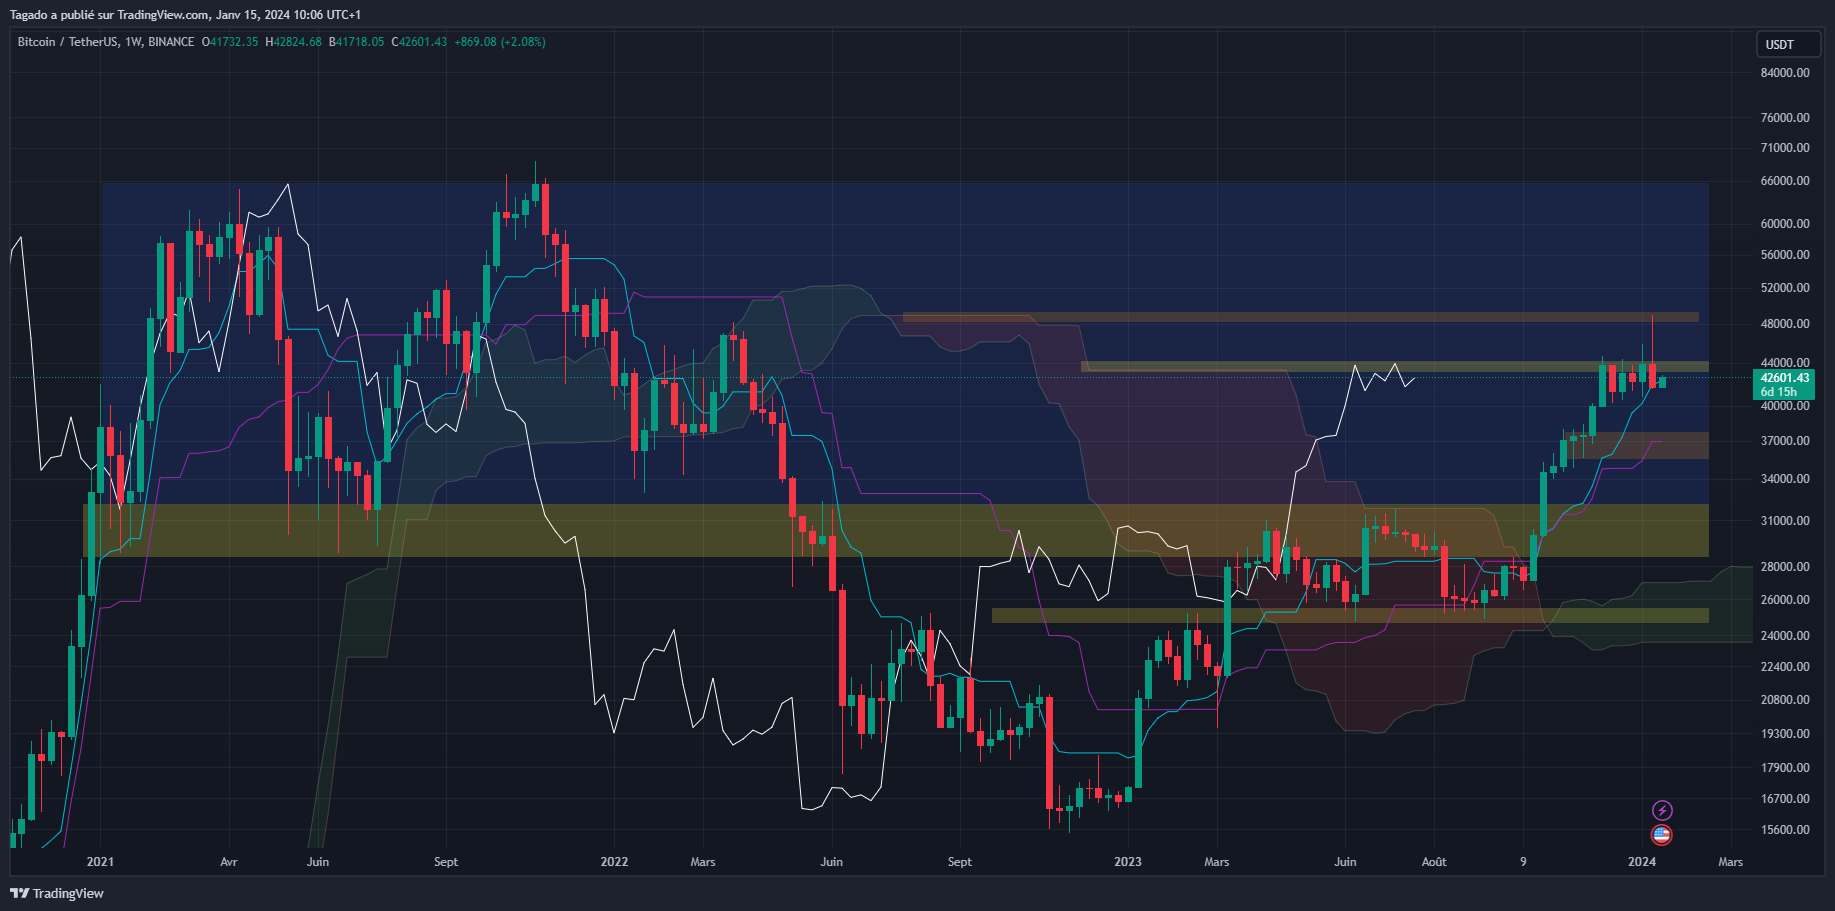Click the current price label 42601.43
The width and height of the screenshot is (1835, 911).
point(1785,378)
